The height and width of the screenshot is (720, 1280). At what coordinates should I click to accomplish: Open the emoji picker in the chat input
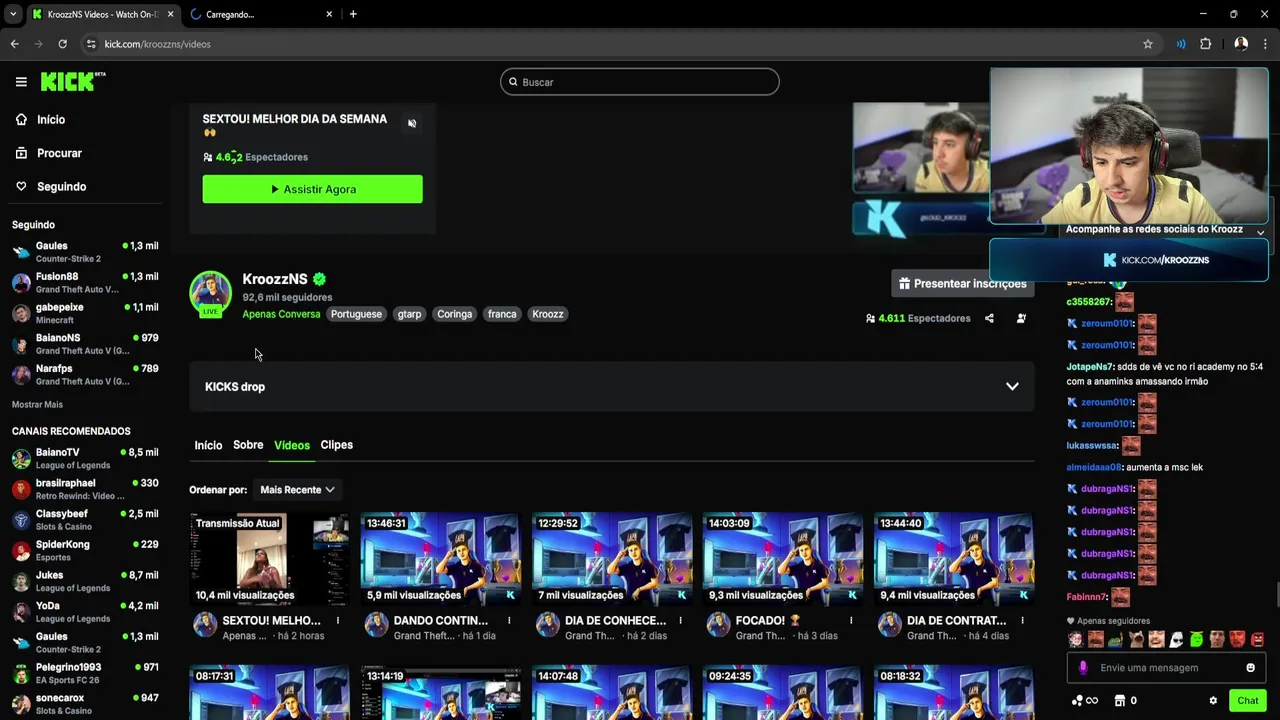point(1250,668)
